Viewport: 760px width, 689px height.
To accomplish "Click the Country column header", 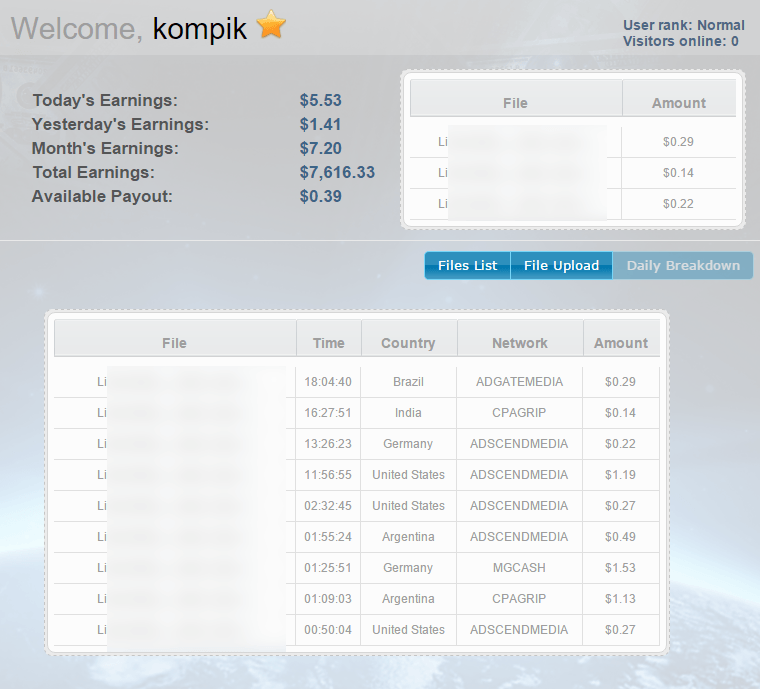I will (x=408, y=343).
